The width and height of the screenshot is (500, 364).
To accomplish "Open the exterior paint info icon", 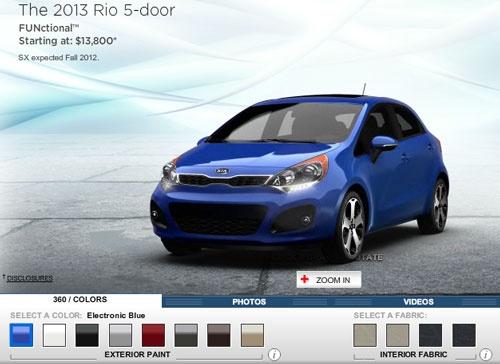I will click(x=274, y=354).
